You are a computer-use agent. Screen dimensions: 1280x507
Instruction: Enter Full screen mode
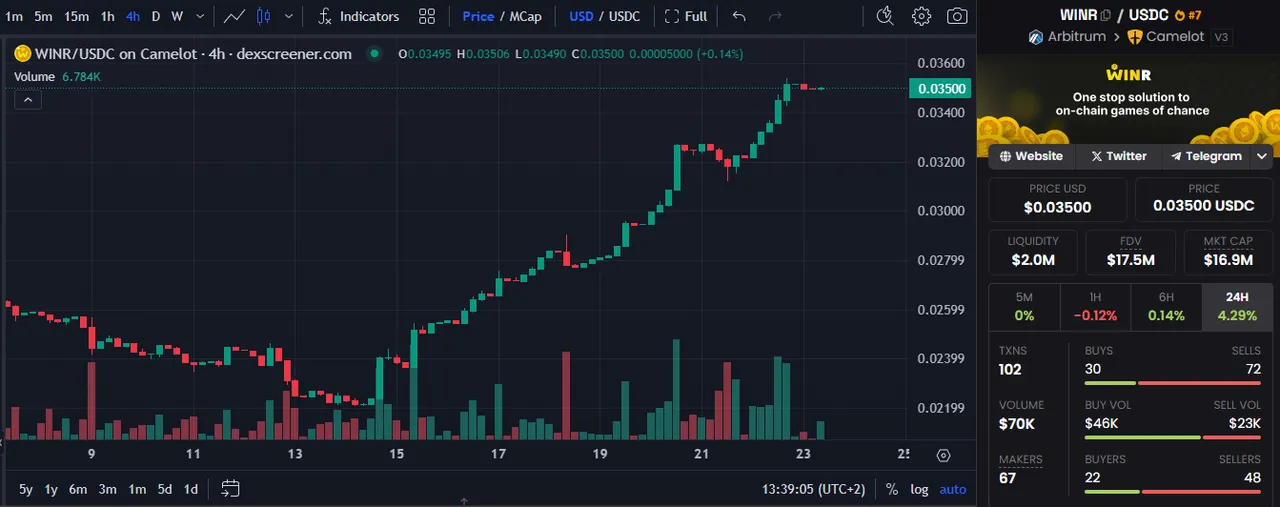click(686, 16)
